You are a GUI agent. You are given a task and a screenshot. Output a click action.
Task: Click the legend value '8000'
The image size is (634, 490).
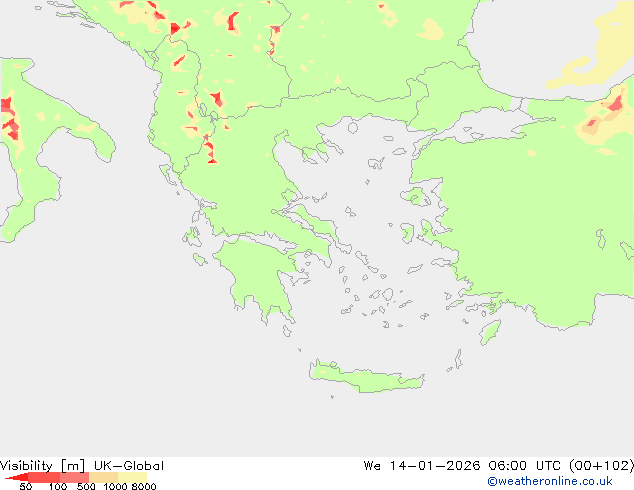pos(144,486)
